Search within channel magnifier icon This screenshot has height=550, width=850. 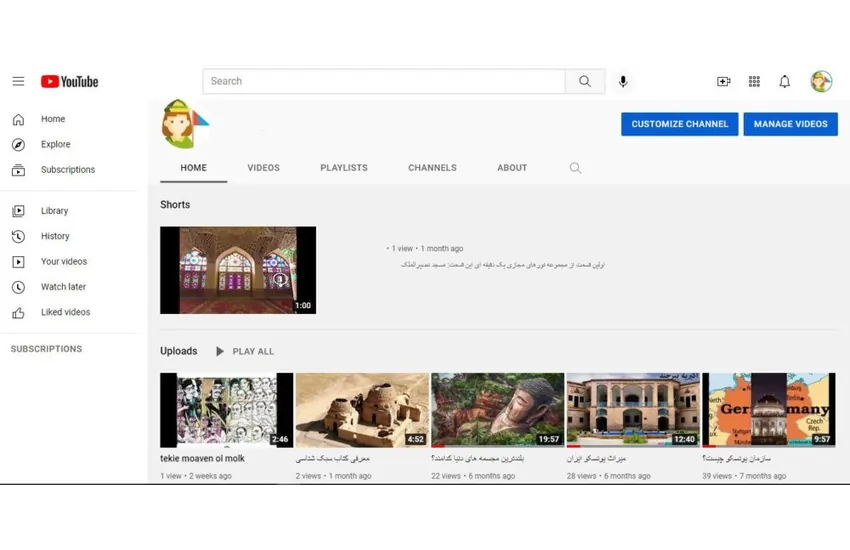[x=575, y=168]
